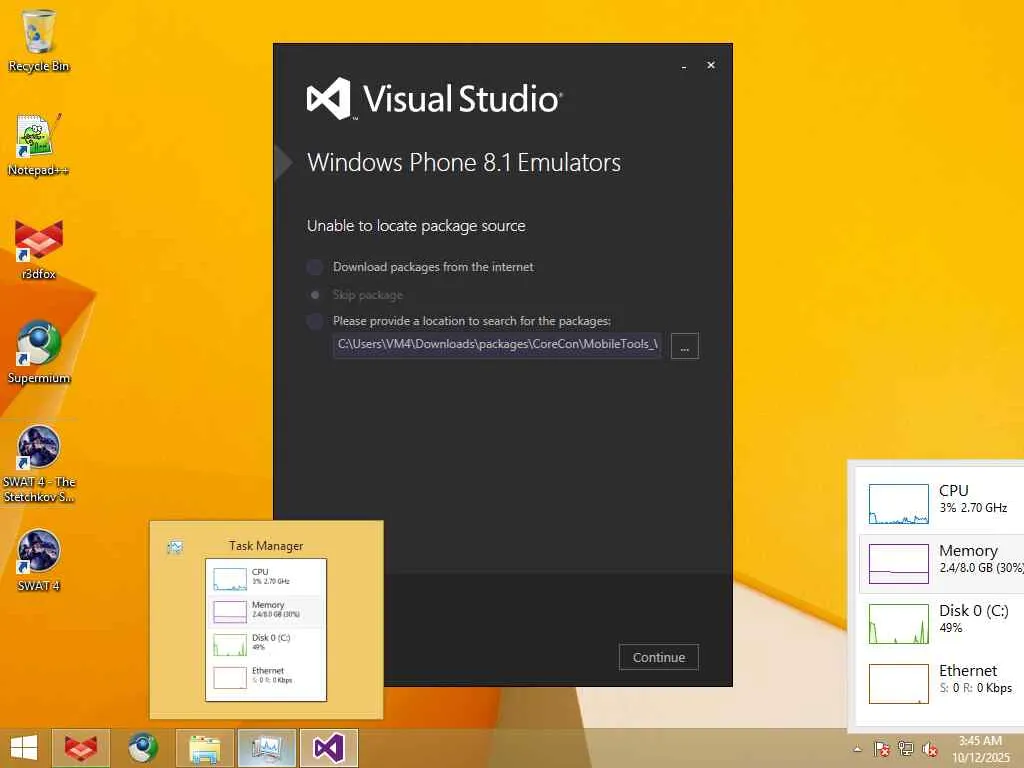The image size is (1024, 768).
Task: Click the Task Manager preview thumbnail
Action: click(x=266, y=630)
